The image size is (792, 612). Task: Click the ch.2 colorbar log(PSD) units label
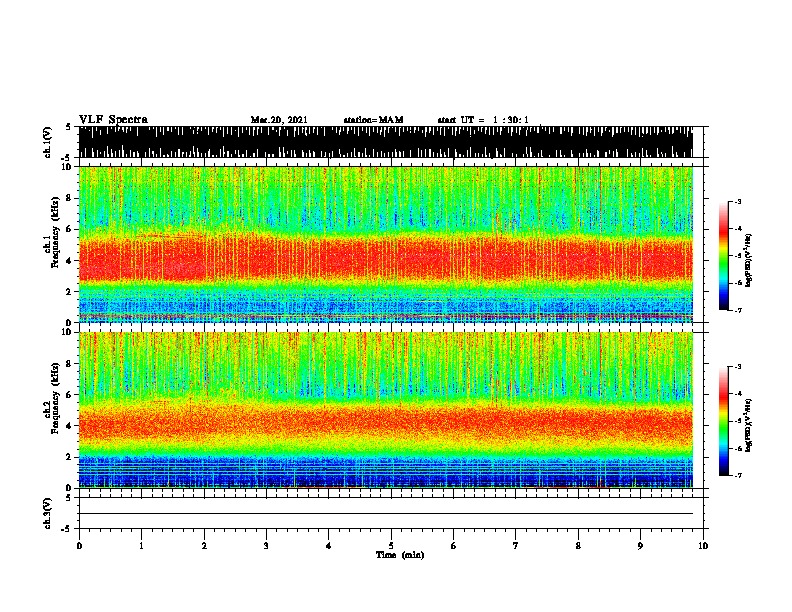point(749,425)
